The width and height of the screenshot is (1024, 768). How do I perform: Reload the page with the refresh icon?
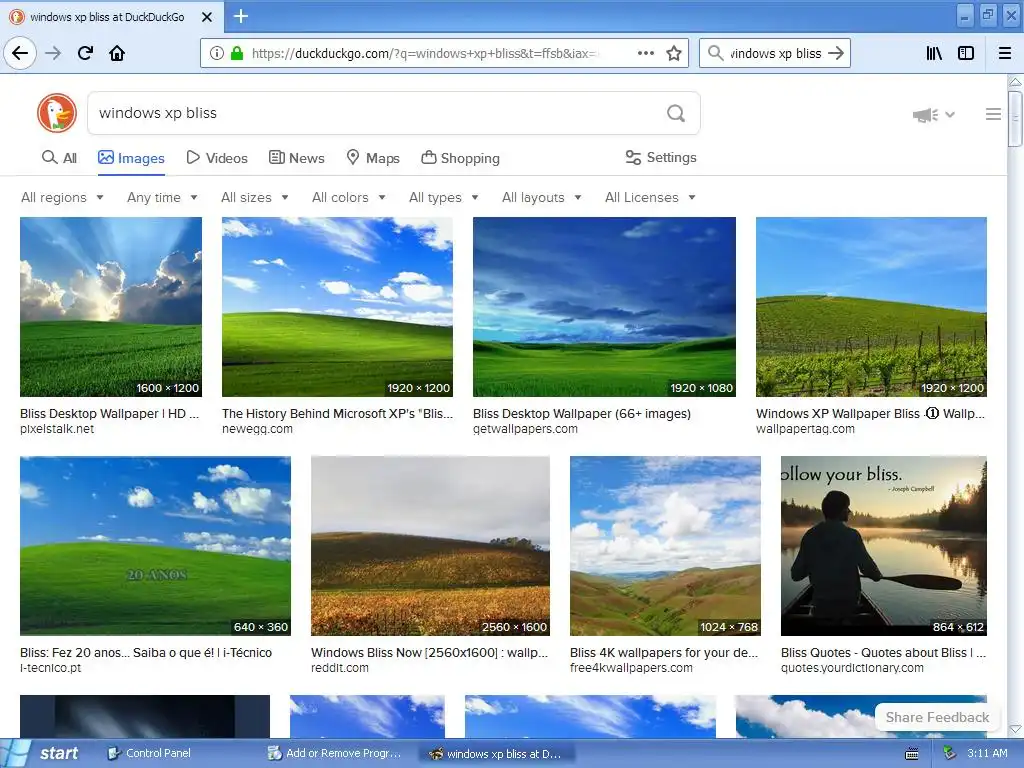(85, 53)
